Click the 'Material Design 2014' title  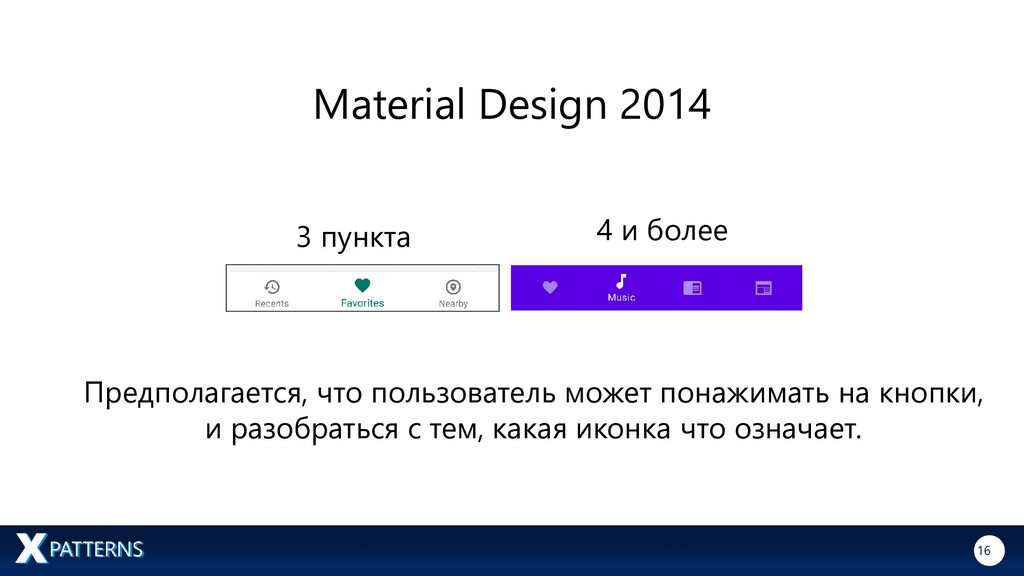[x=512, y=104]
